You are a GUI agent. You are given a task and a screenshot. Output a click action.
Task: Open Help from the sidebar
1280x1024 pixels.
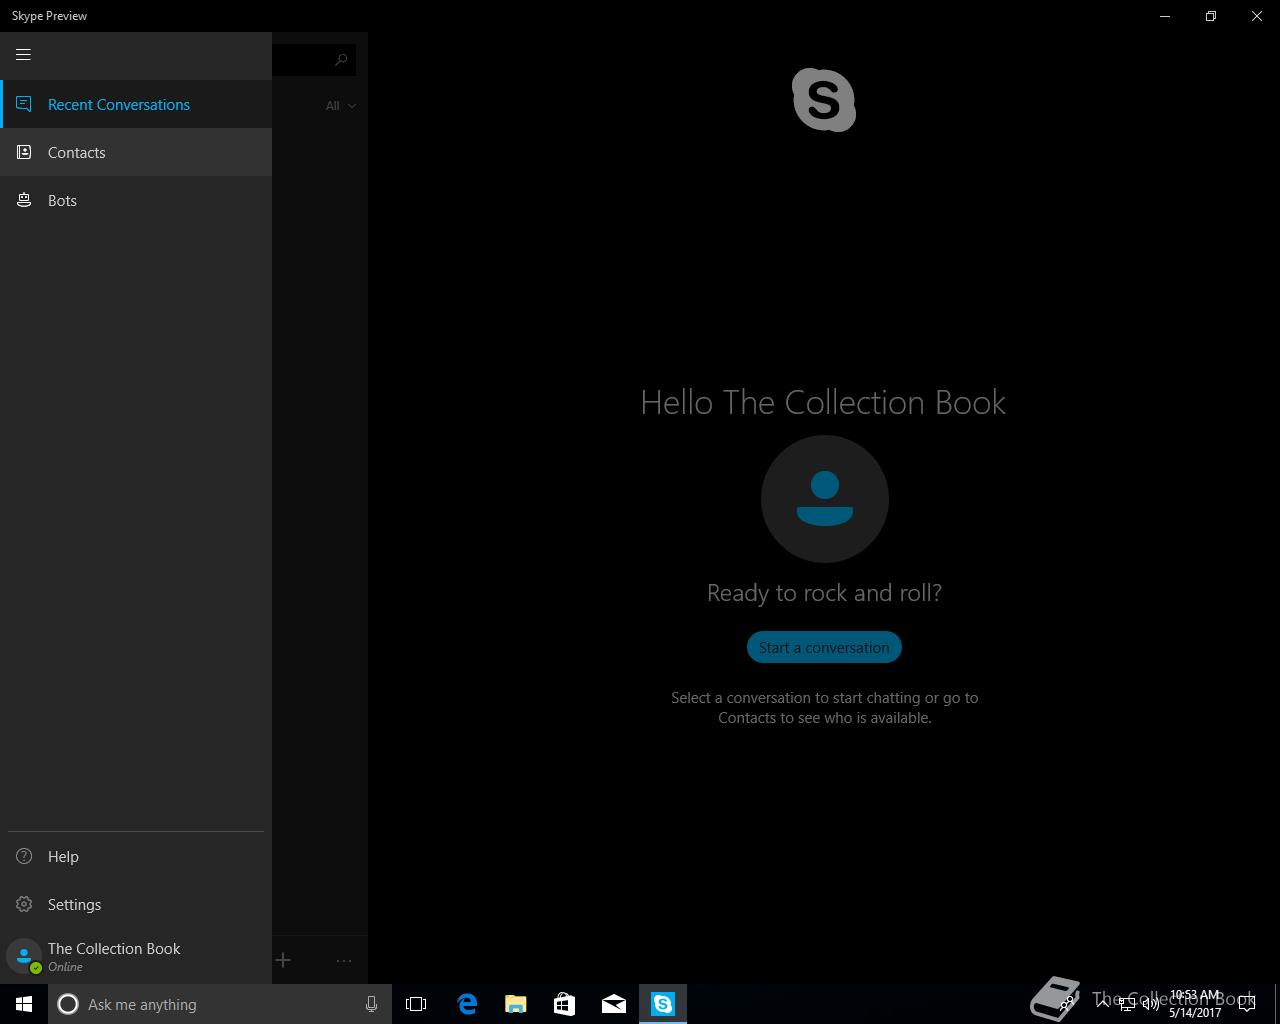136,856
